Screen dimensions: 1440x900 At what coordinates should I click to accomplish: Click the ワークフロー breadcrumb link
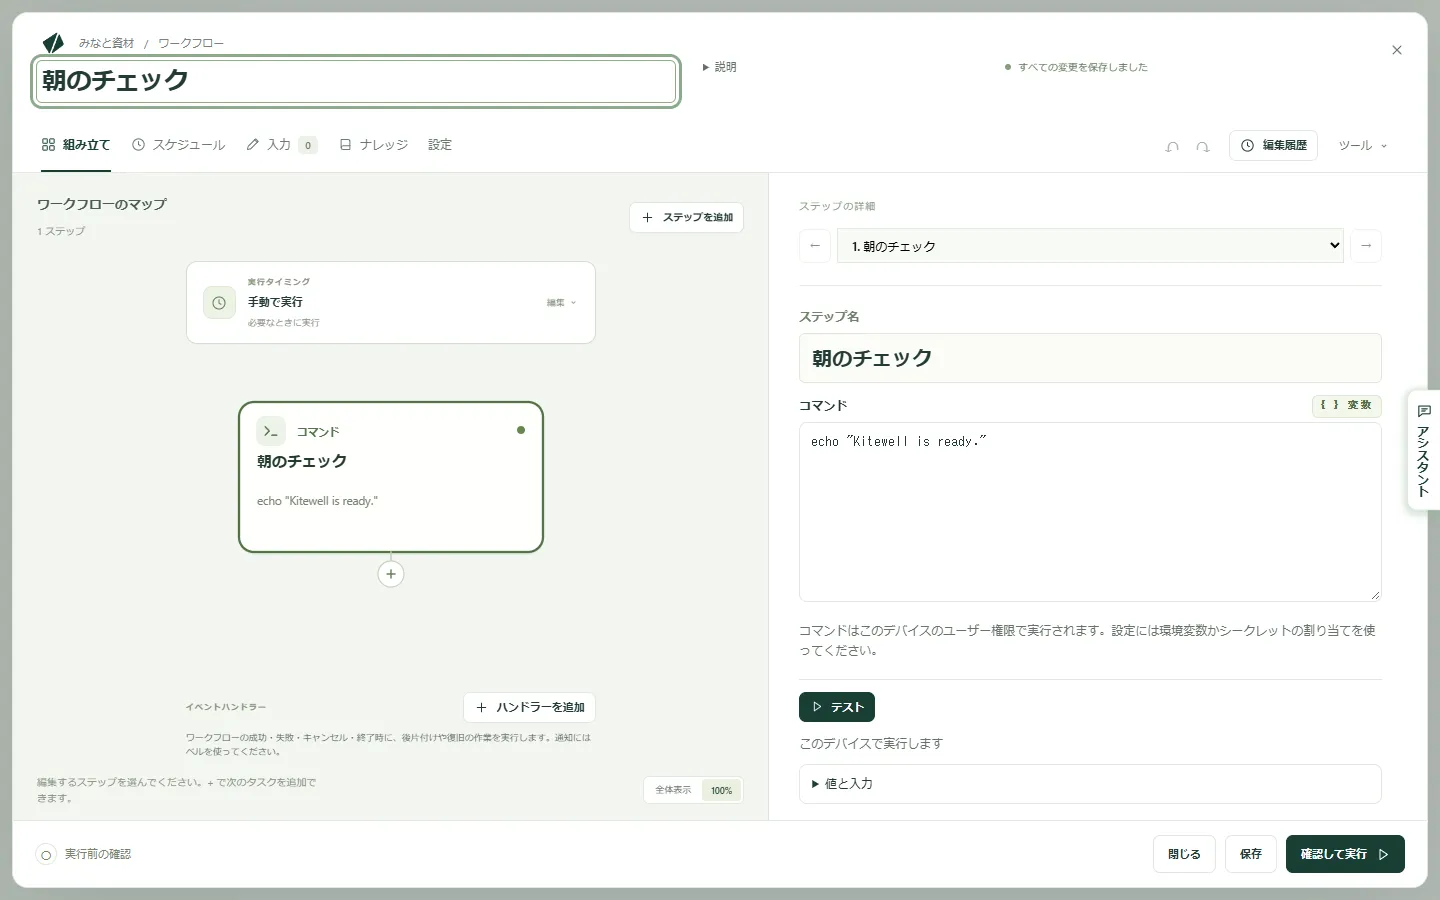(x=191, y=43)
